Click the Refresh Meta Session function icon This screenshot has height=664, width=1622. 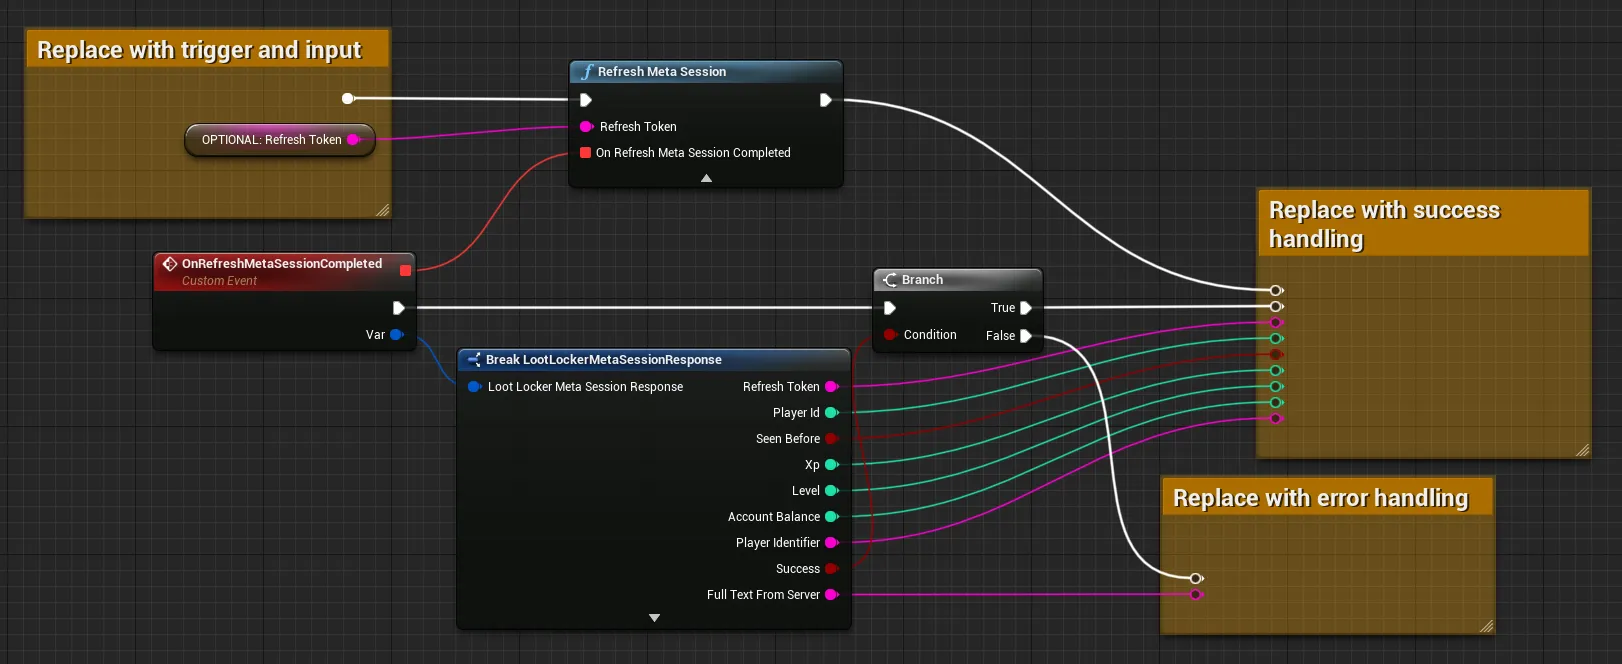pyautogui.click(x=587, y=72)
